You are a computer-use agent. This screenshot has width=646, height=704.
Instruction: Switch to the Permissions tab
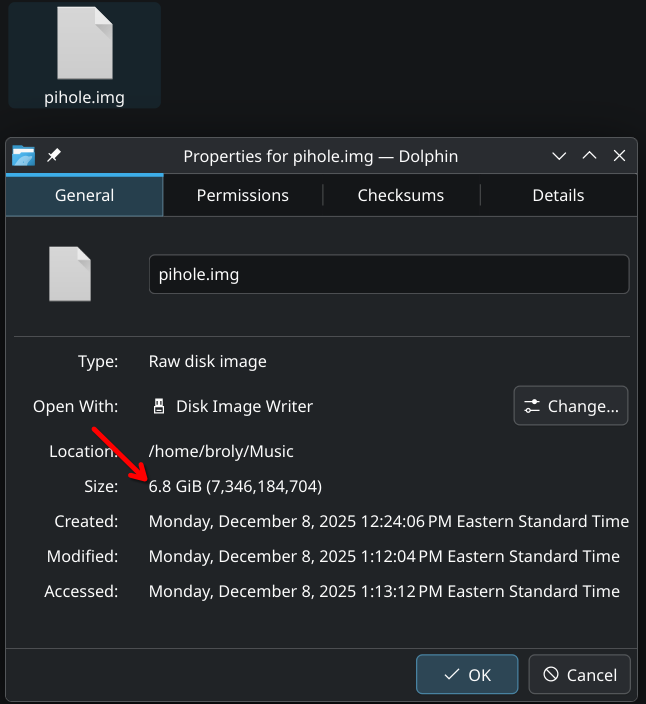(242, 196)
